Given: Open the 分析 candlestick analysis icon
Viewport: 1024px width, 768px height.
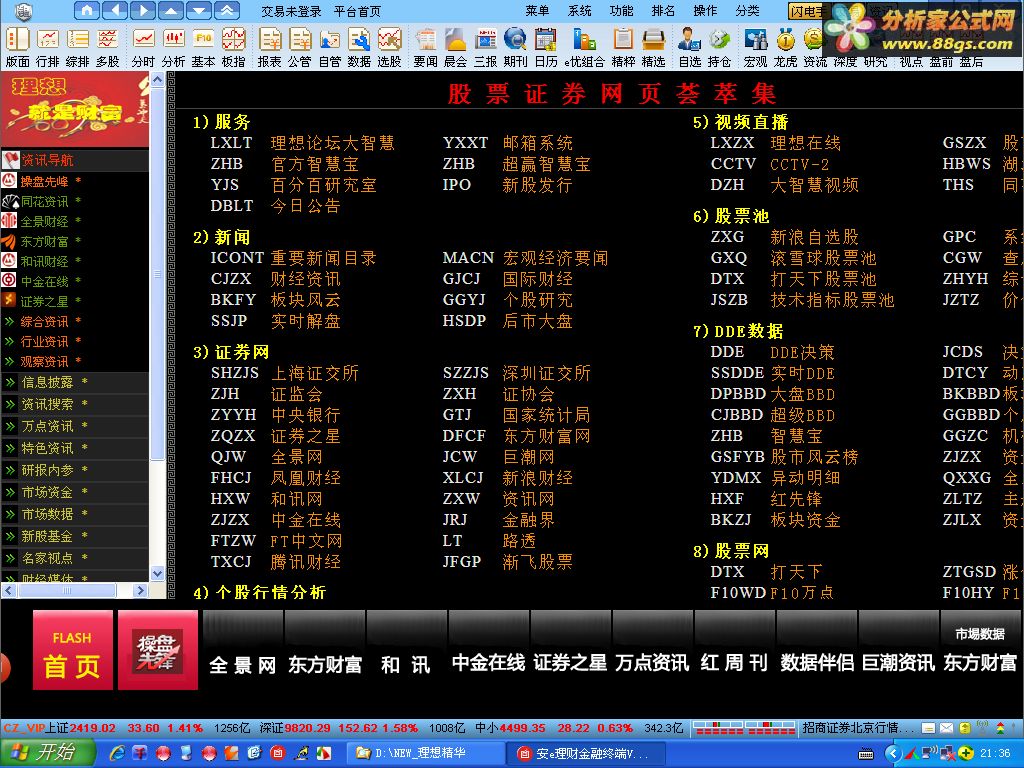Looking at the screenshot, I should (173, 47).
